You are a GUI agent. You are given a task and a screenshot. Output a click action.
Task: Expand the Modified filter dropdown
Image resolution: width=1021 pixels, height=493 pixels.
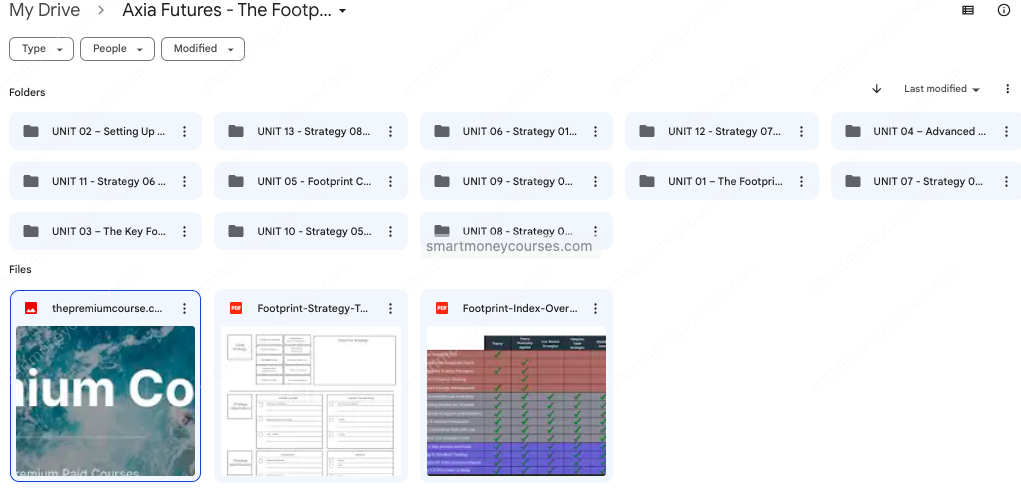(x=203, y=49)
